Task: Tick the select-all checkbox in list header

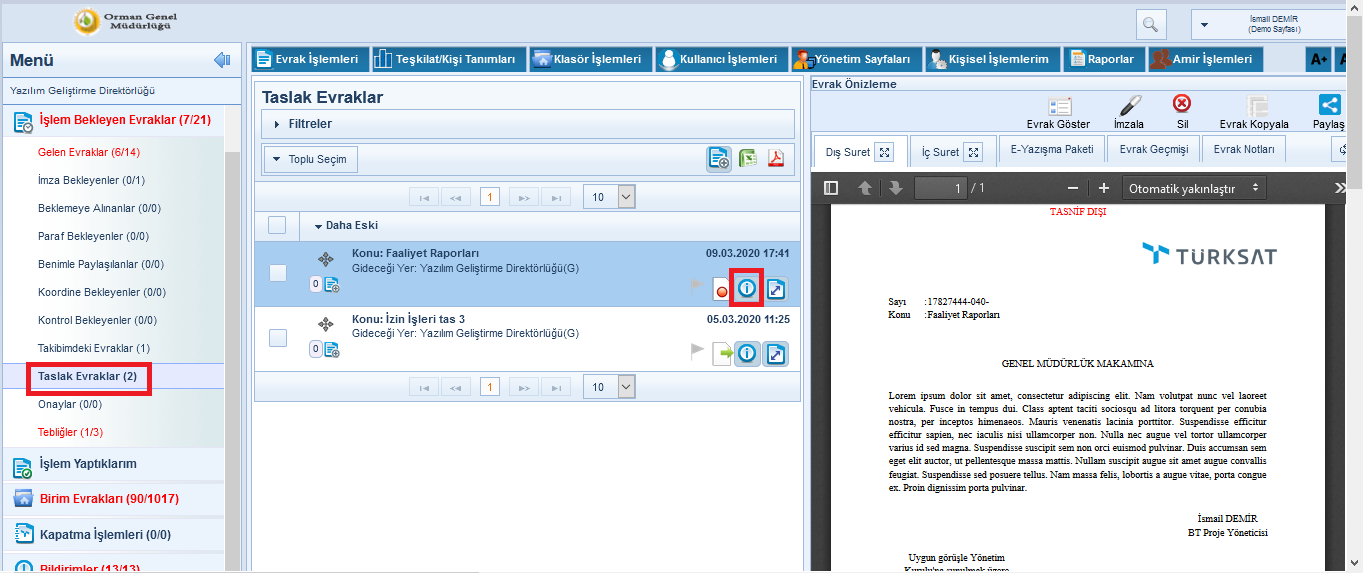Action: pos(277,225)
